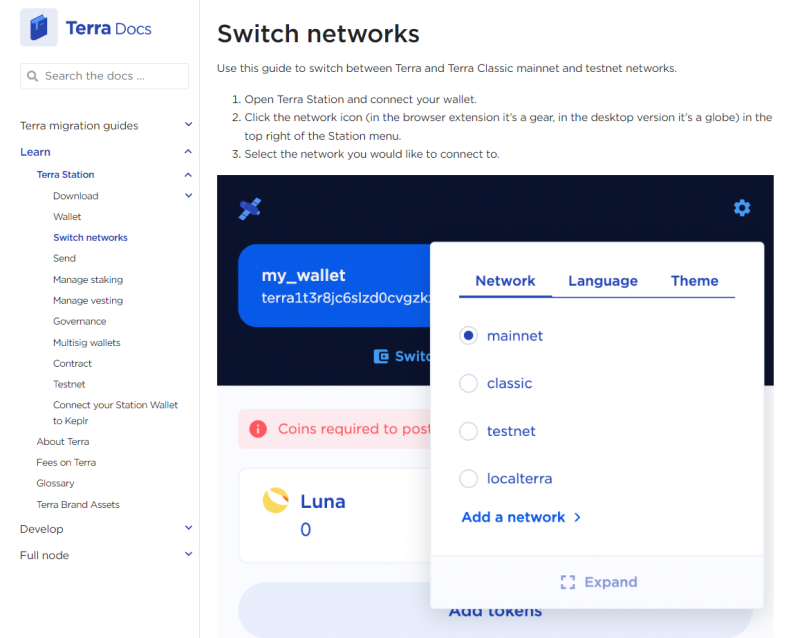Viewport: 800px width, 638px height.
Task: Collapse the Learn section chevron
Action: (188, 152)
